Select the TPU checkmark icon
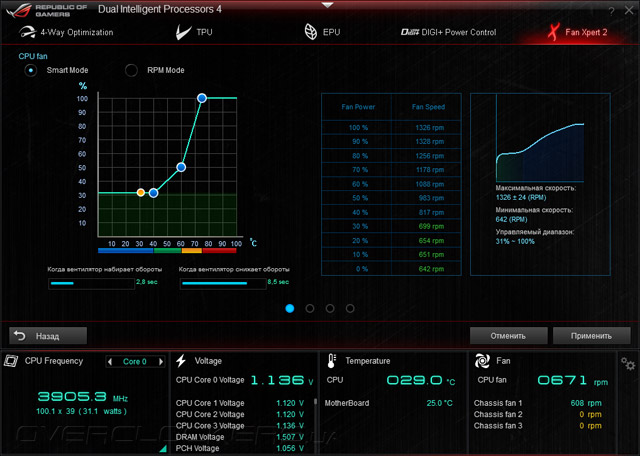Image resolution: width=640 pixels, height=456 pixels. click(183, 32)
